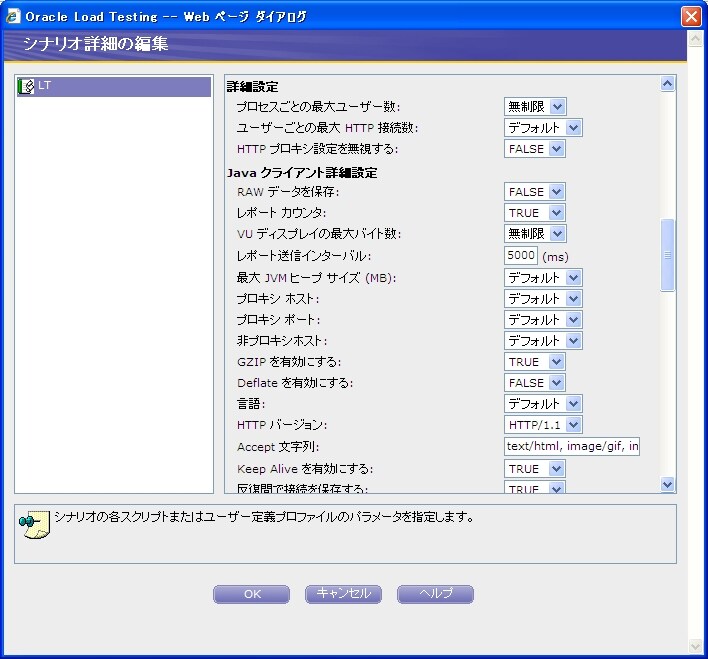Open the RAW データを保存 dropdown
The width and height of the screenshot is (708, 659).
click(x=535, y=192)
